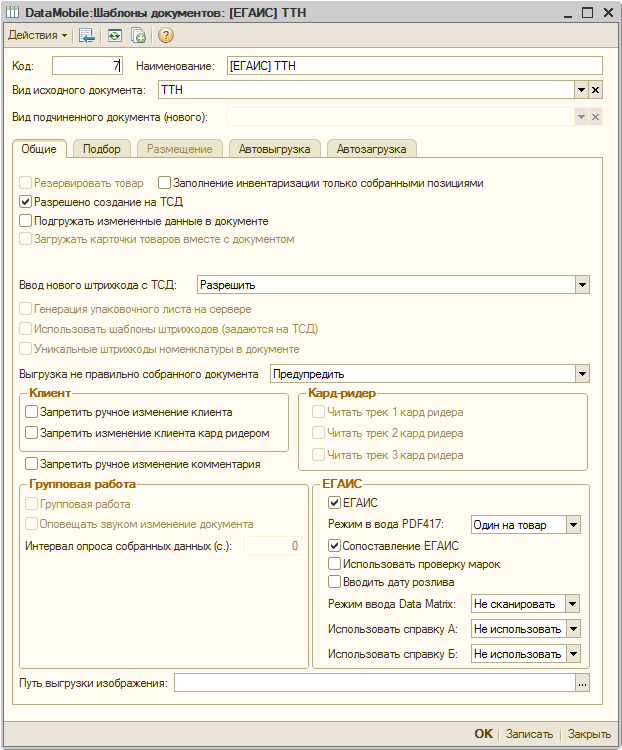Expand Выгрузка не правильно собранного документа dropdown
Image resolution: width=622 pixels, height=750 pixels.
point(582,374)
